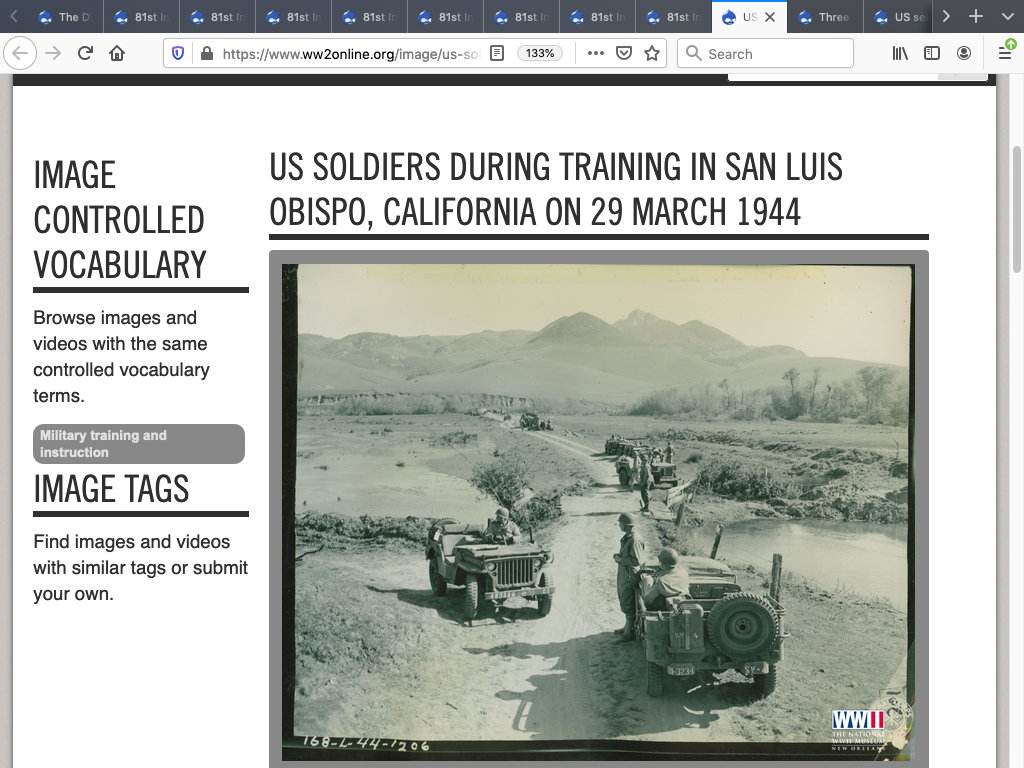Screen dimensions: 1024x768
Task: Show the Library history and bookmarks
Action: [900, 54]
